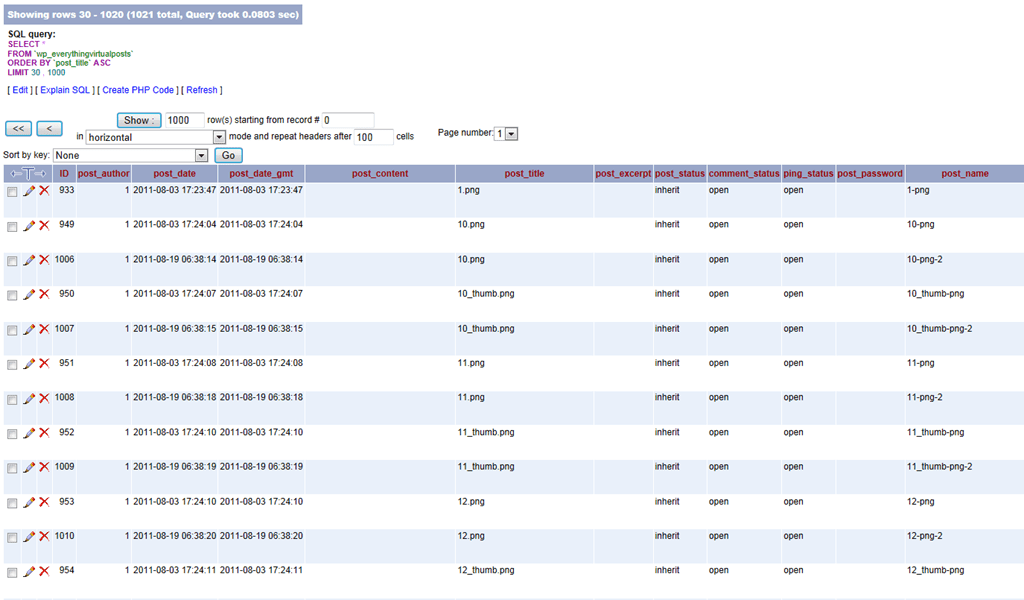1024x600 pixels.
Task: Edit row with ID 1009
Action: pyautogui.click(x=29, y=467)
